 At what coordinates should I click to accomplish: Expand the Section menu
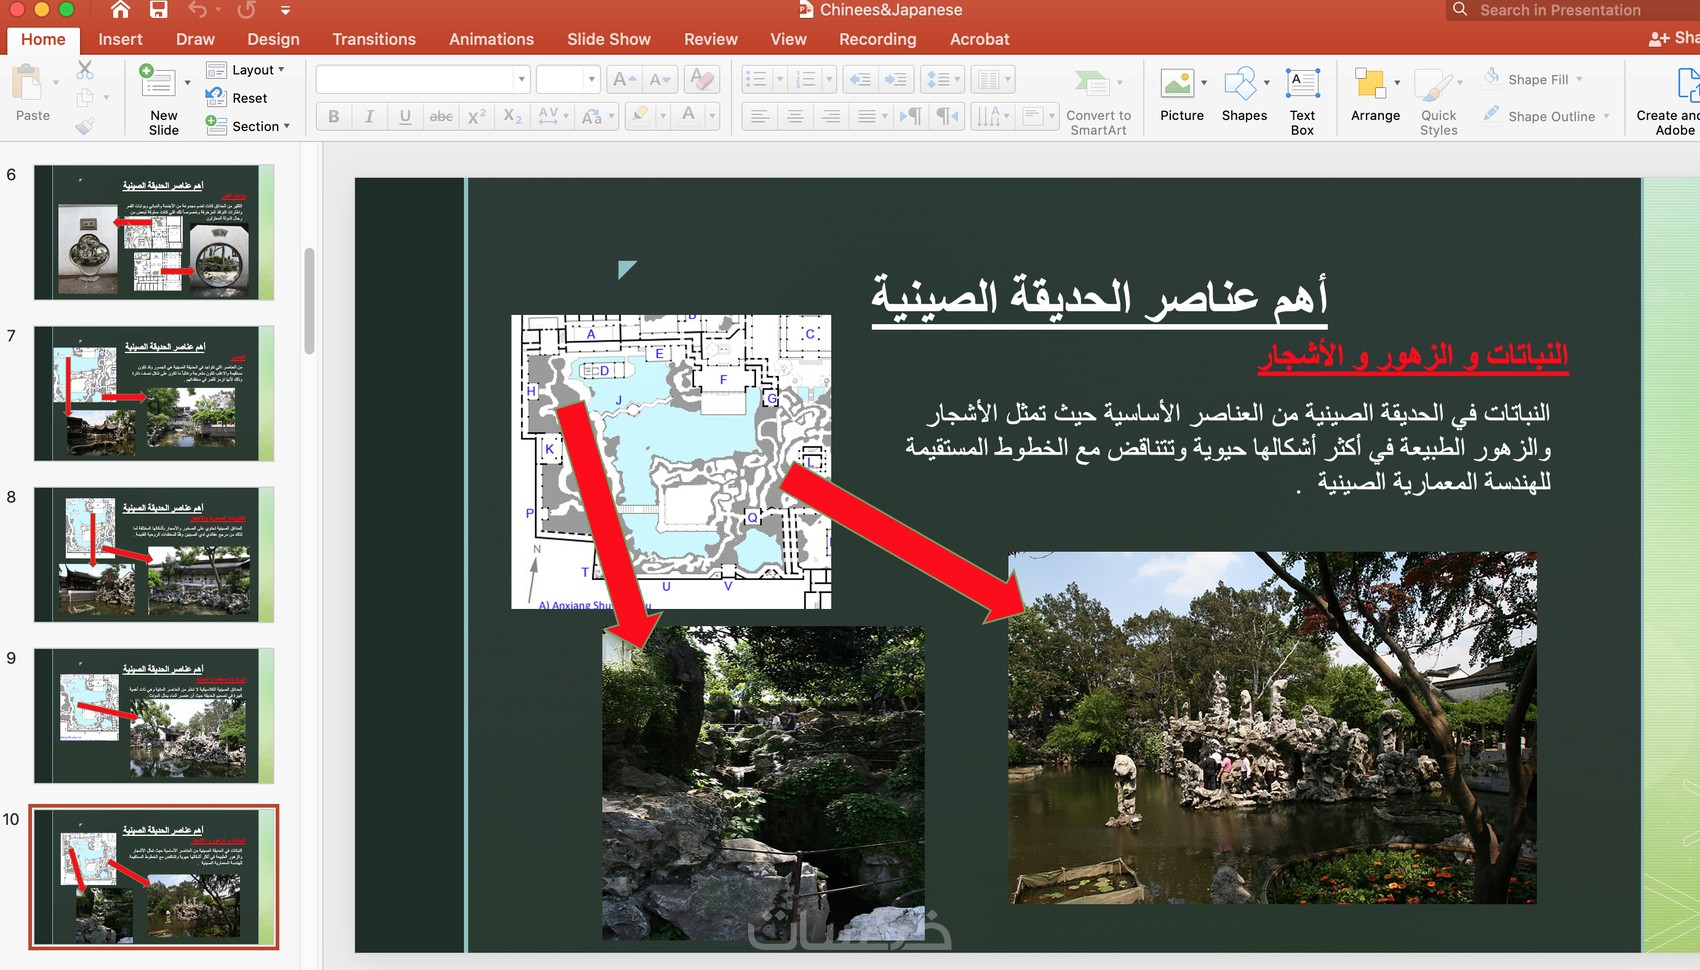(x=251, y=126)
